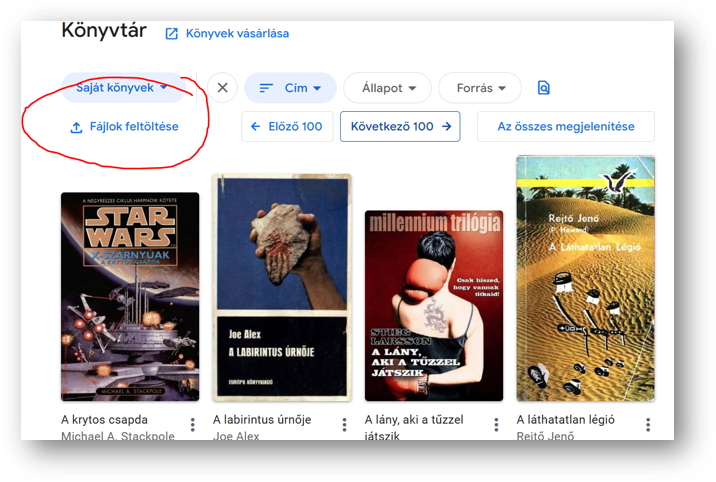Open more options for A láthatatlan légió
Screen dimensions: 716x482
648,424
